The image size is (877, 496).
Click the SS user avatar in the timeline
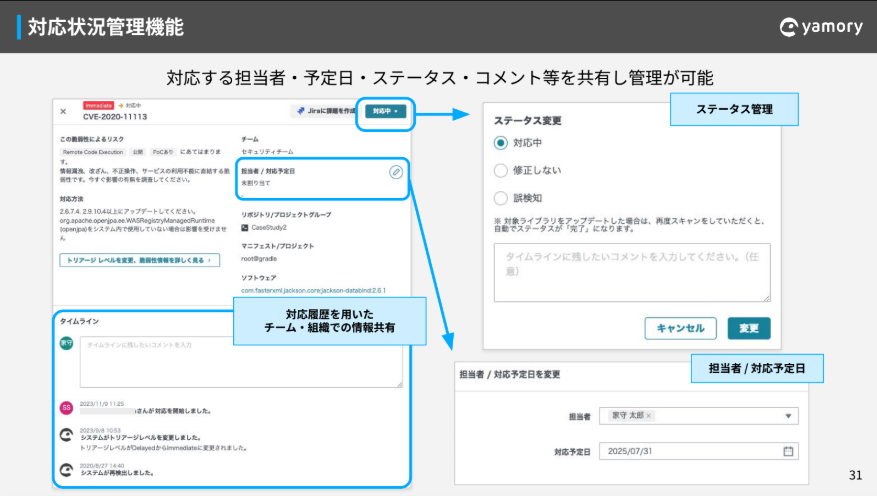66,407
